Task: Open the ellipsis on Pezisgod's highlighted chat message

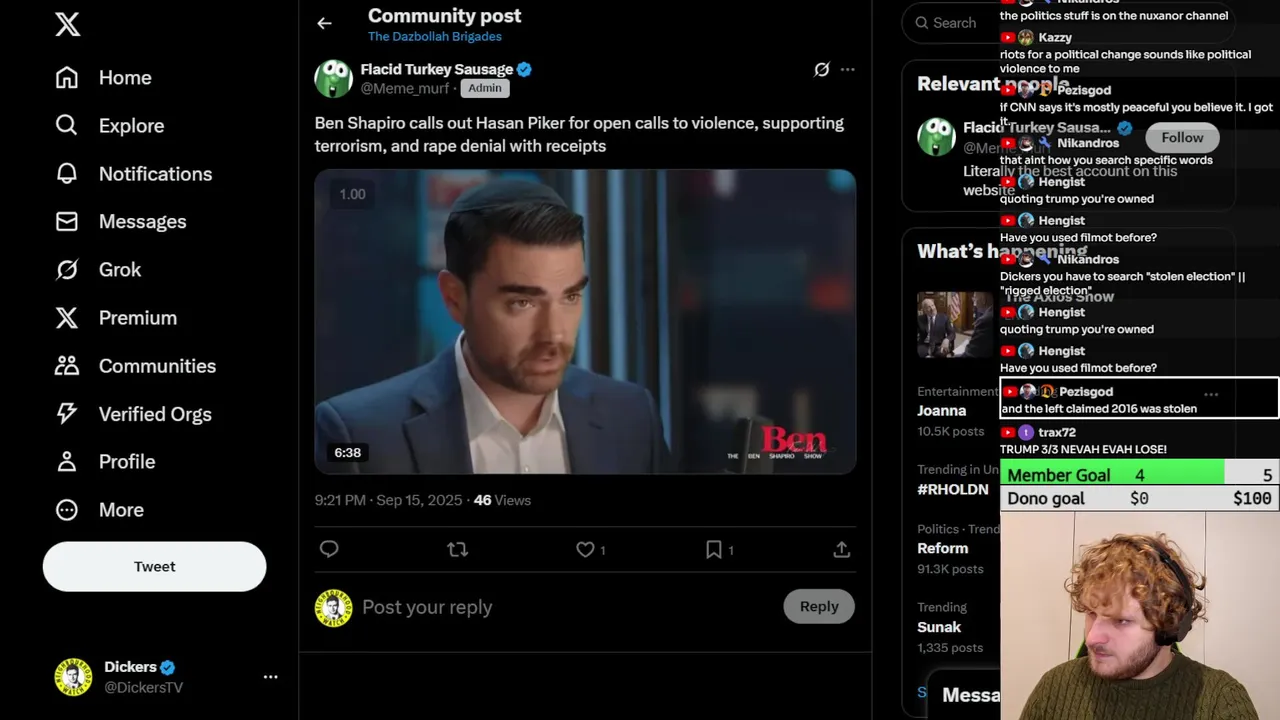Action: (x=1211, y=394)
